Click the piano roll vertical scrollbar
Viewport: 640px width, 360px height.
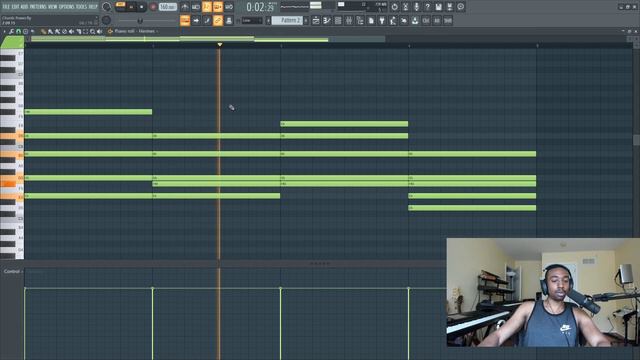pos(636,139)
